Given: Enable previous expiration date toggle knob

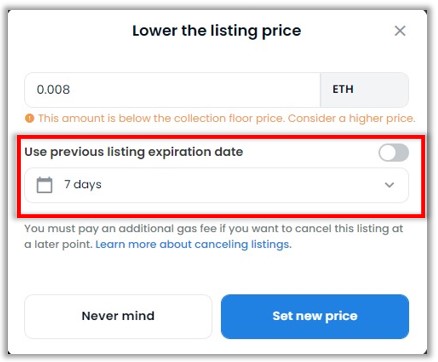Looking at the screenshot, I should 387,153.
